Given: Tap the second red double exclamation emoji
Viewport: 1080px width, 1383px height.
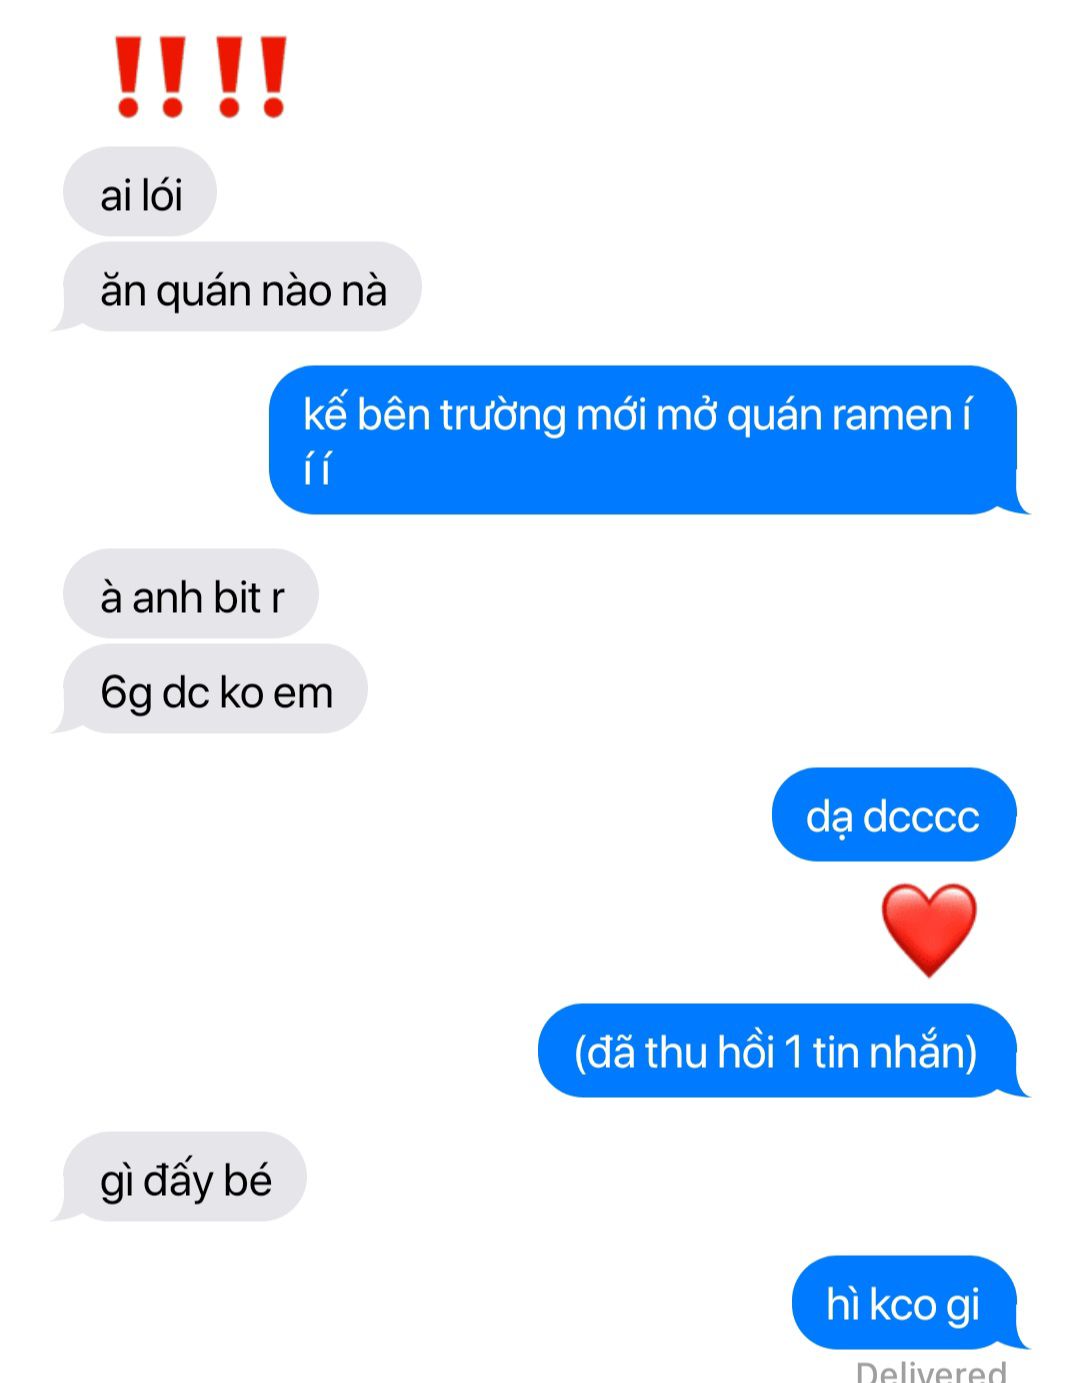Looking at the screenshot, I should click(x=252, y=77).
